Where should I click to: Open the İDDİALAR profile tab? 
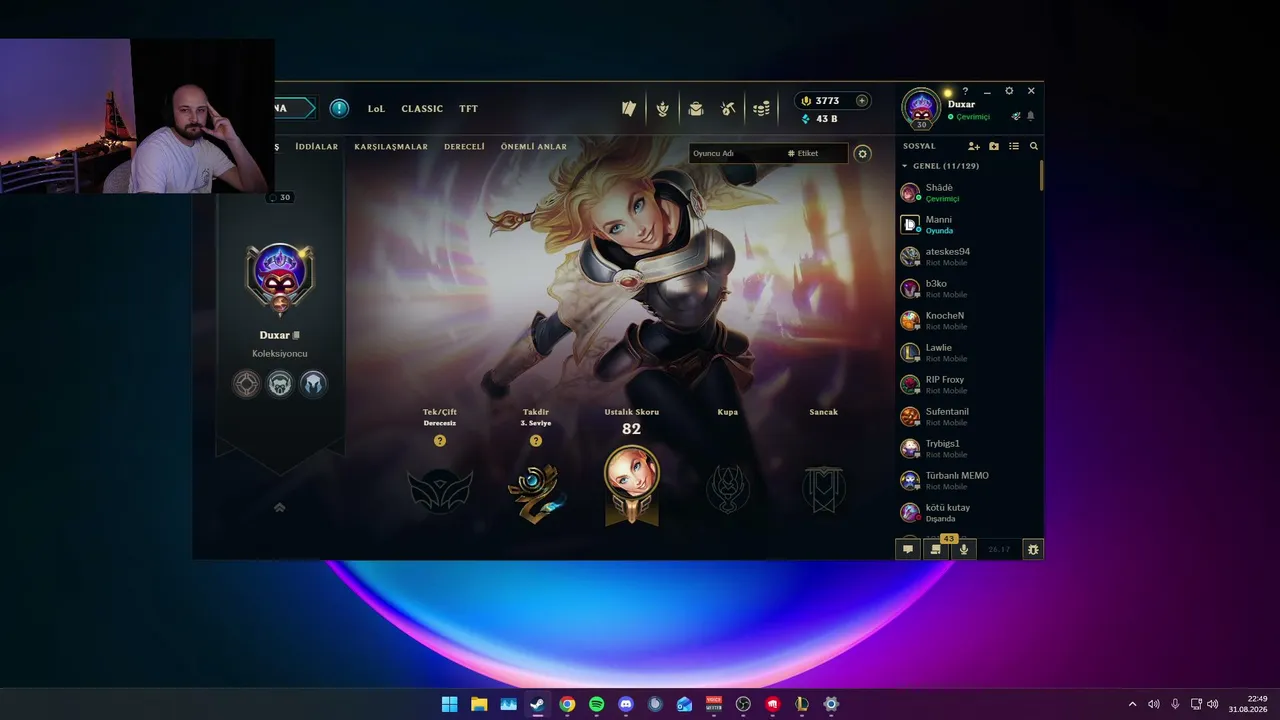[x=317, y=147]
